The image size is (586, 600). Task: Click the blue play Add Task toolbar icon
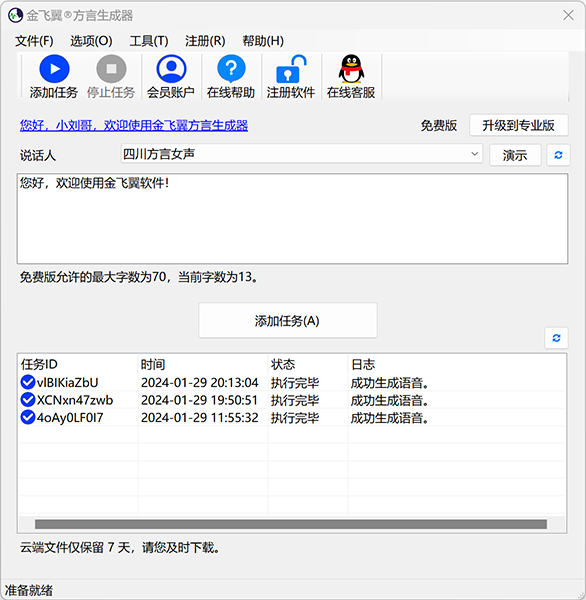[x=54, y=69]
